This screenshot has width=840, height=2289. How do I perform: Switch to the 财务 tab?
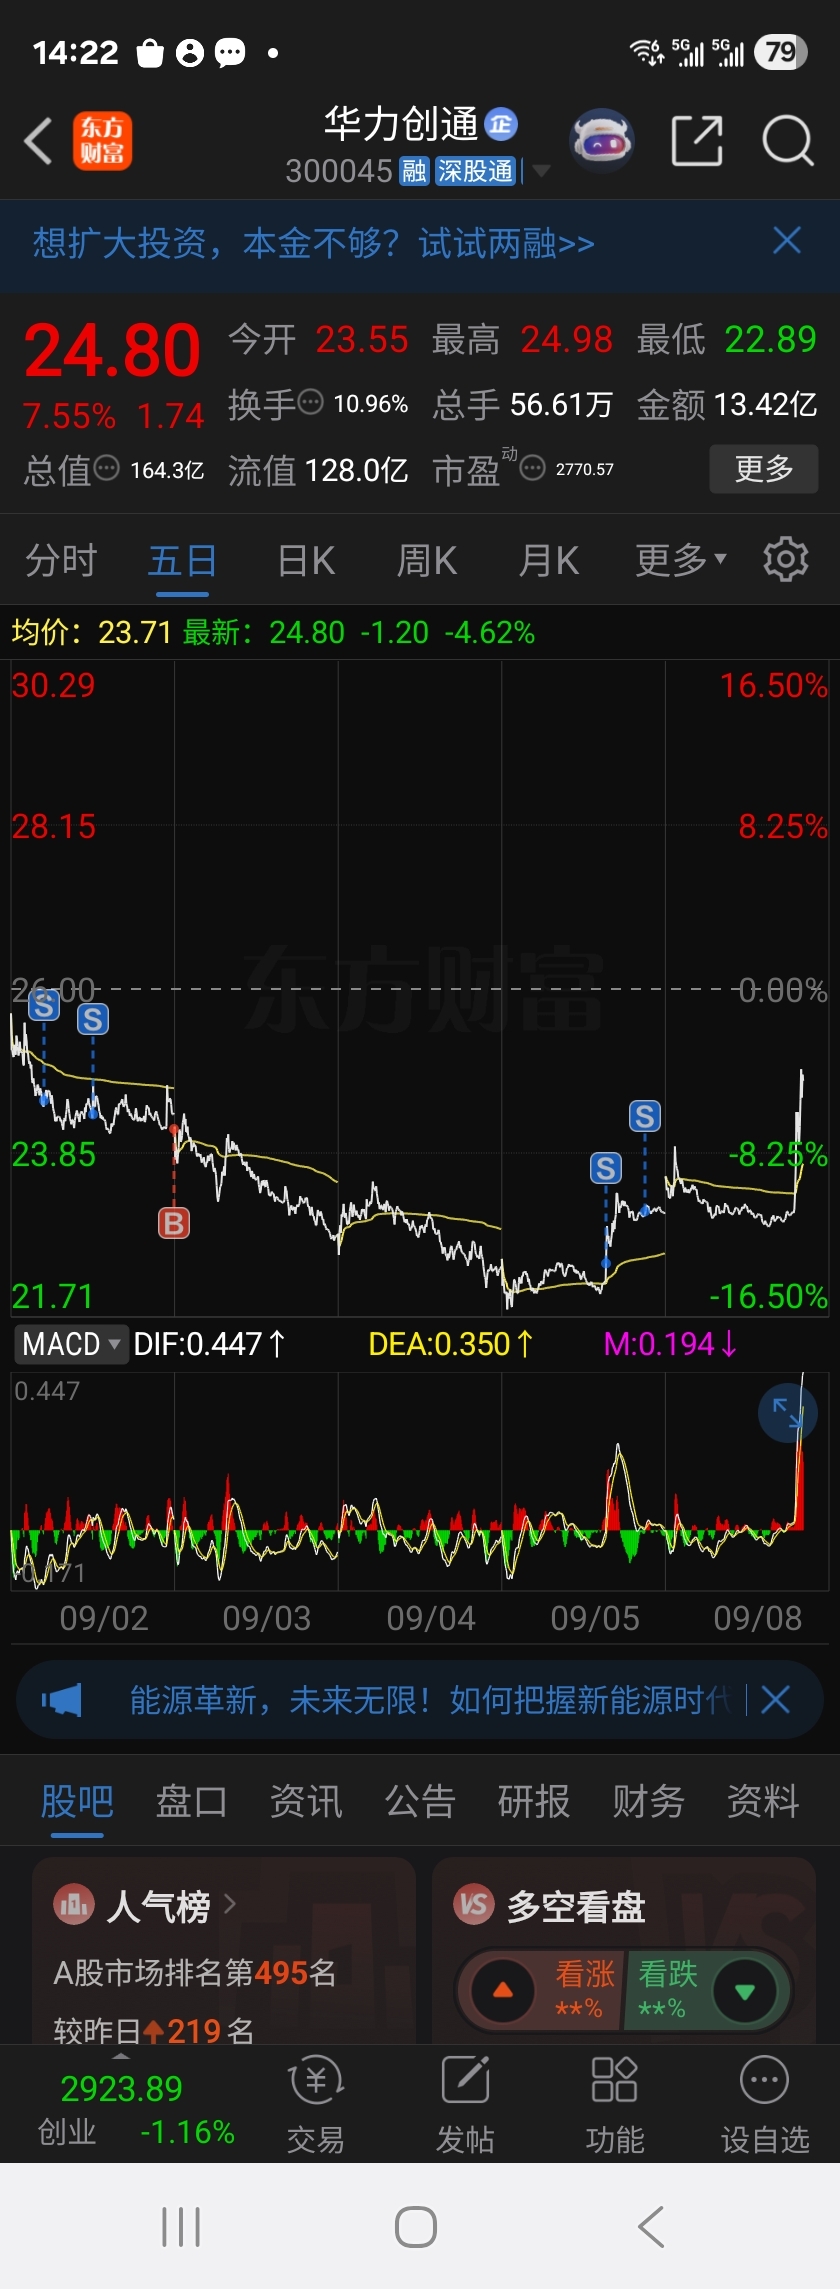point(649,1802)
